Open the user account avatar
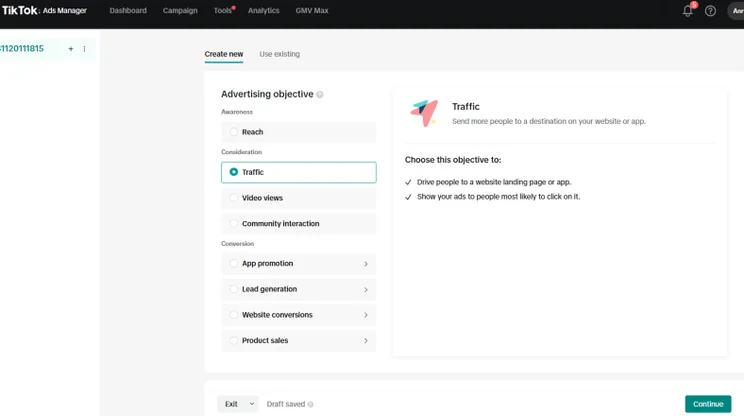 pos(736,11)
